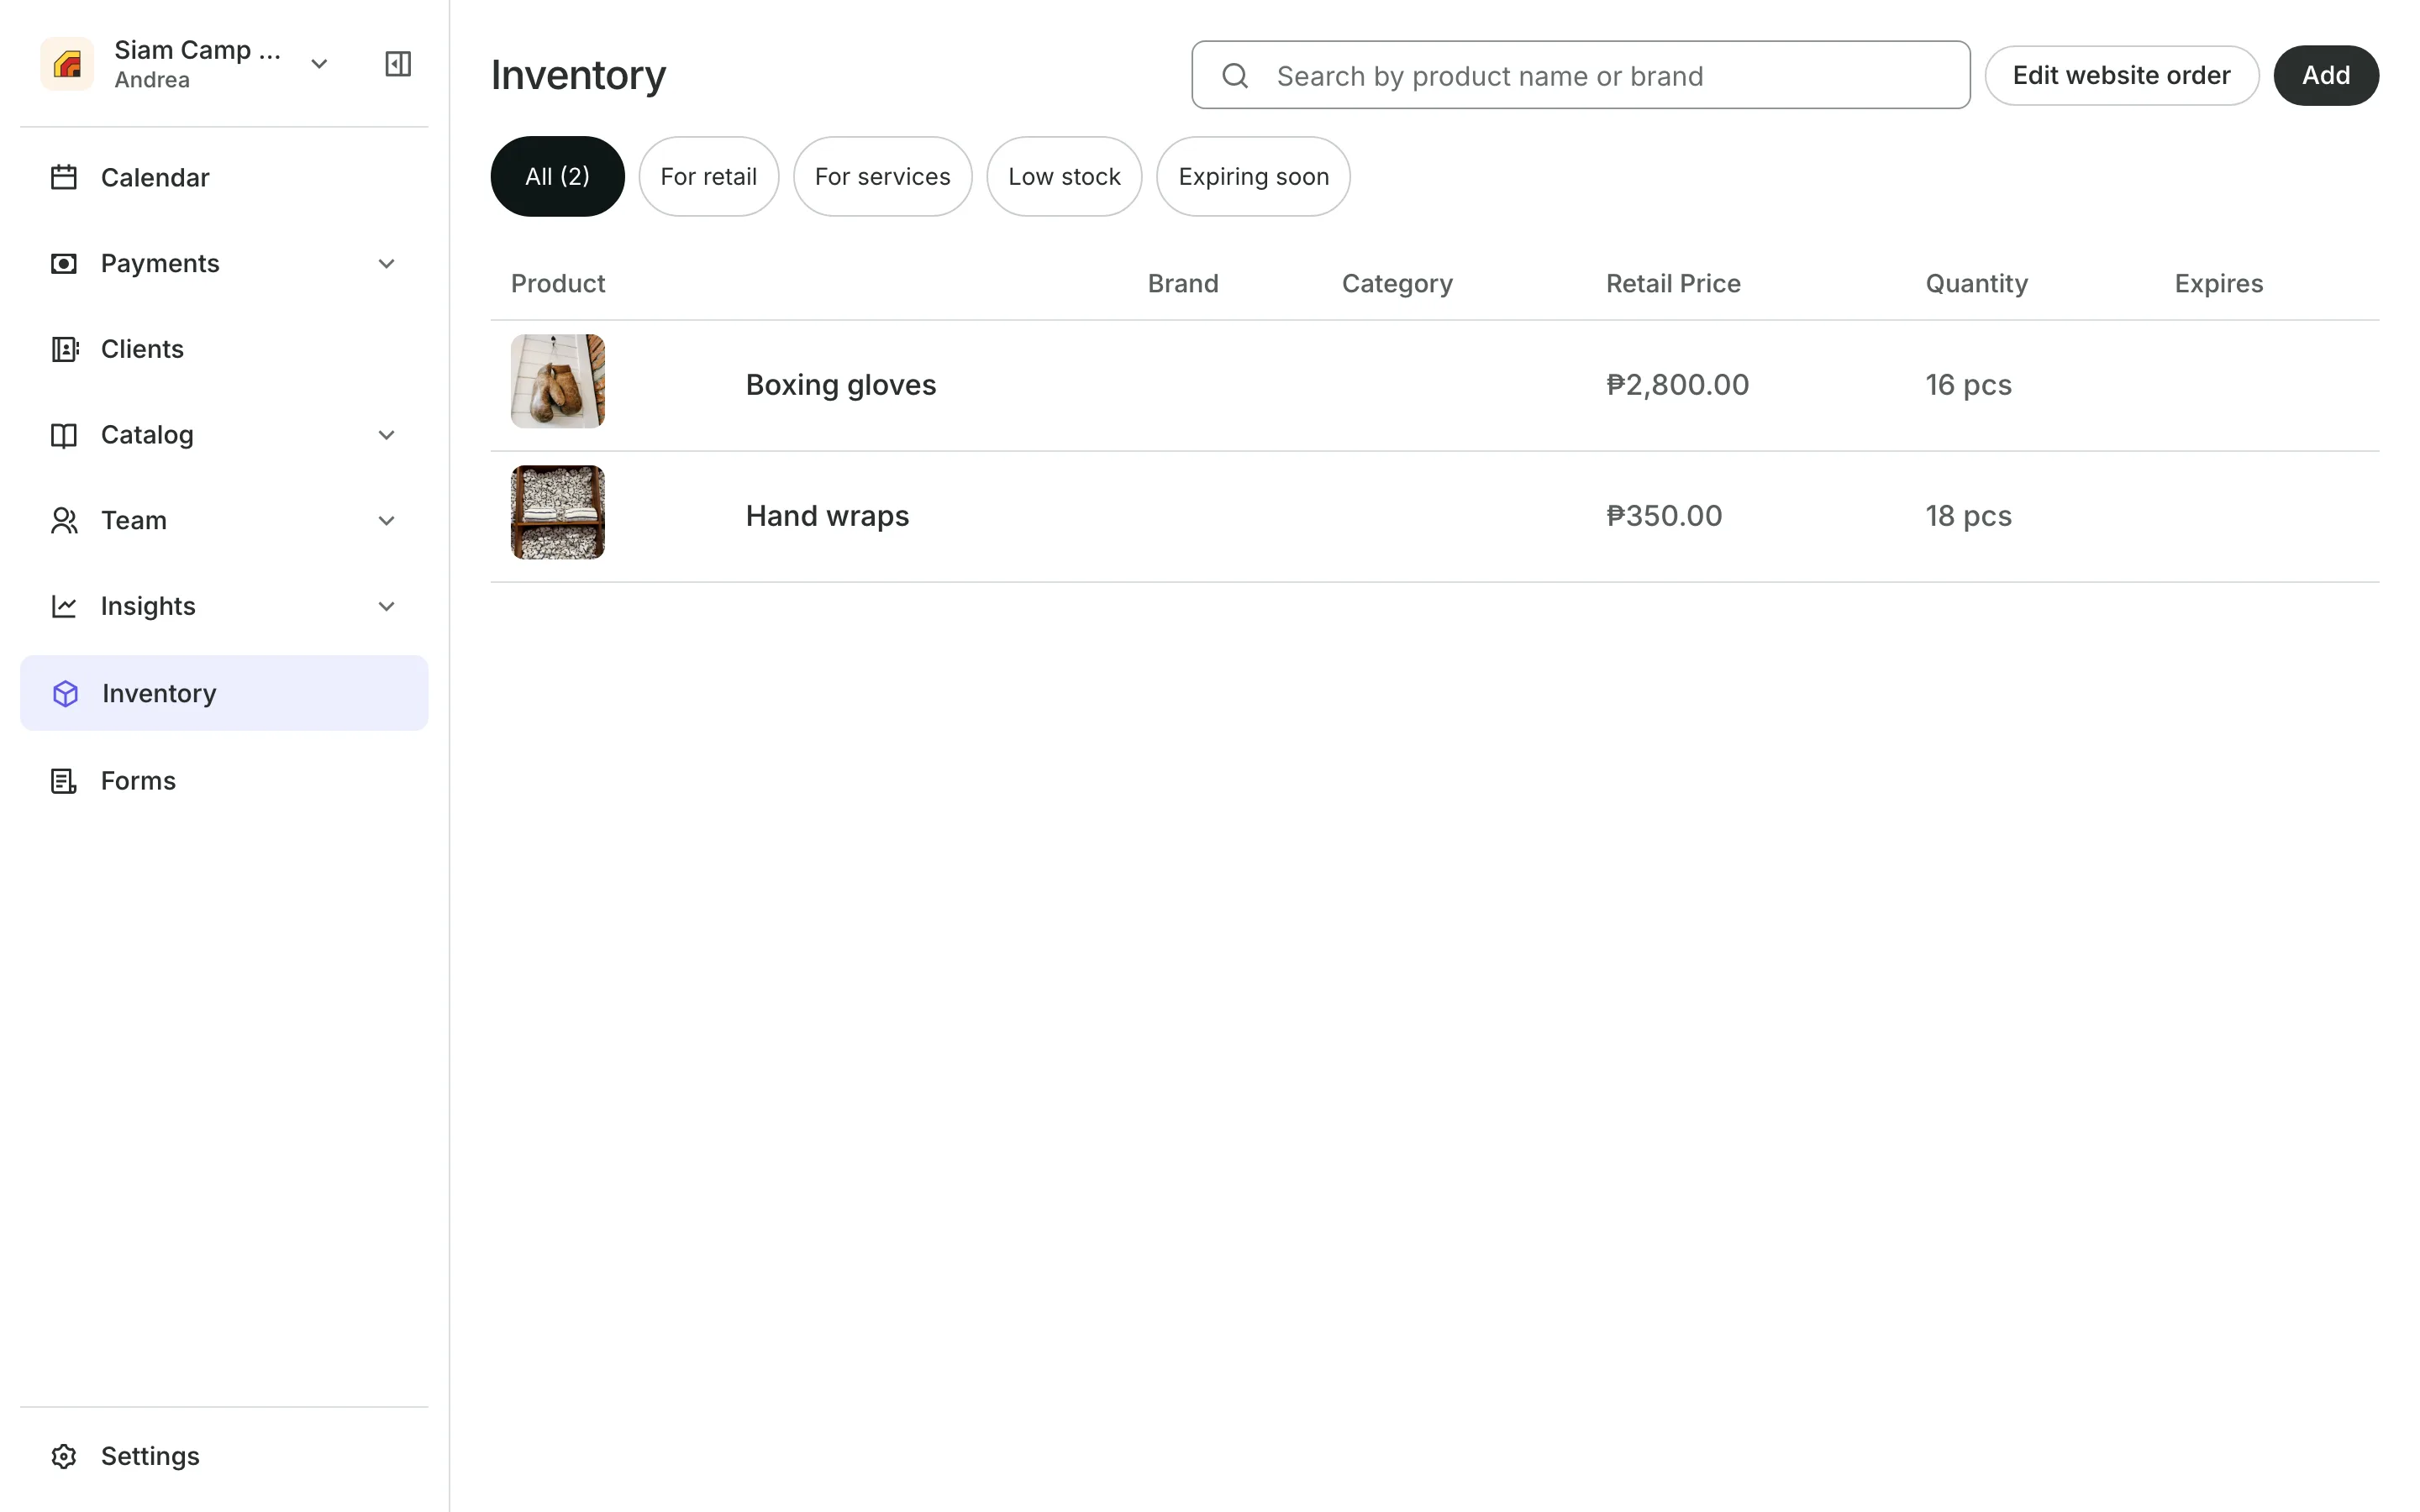Screen dimensions: 2420x1512
Task: Open the Hand wraps product thumbnail
Action: coord(558,512)
